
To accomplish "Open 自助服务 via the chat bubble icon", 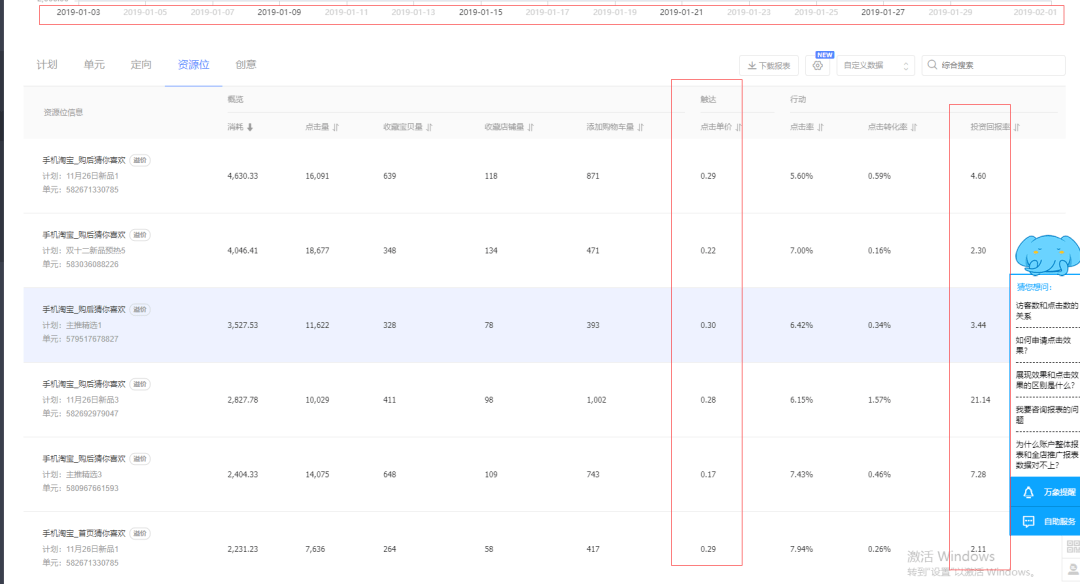I will [1029, 521].
